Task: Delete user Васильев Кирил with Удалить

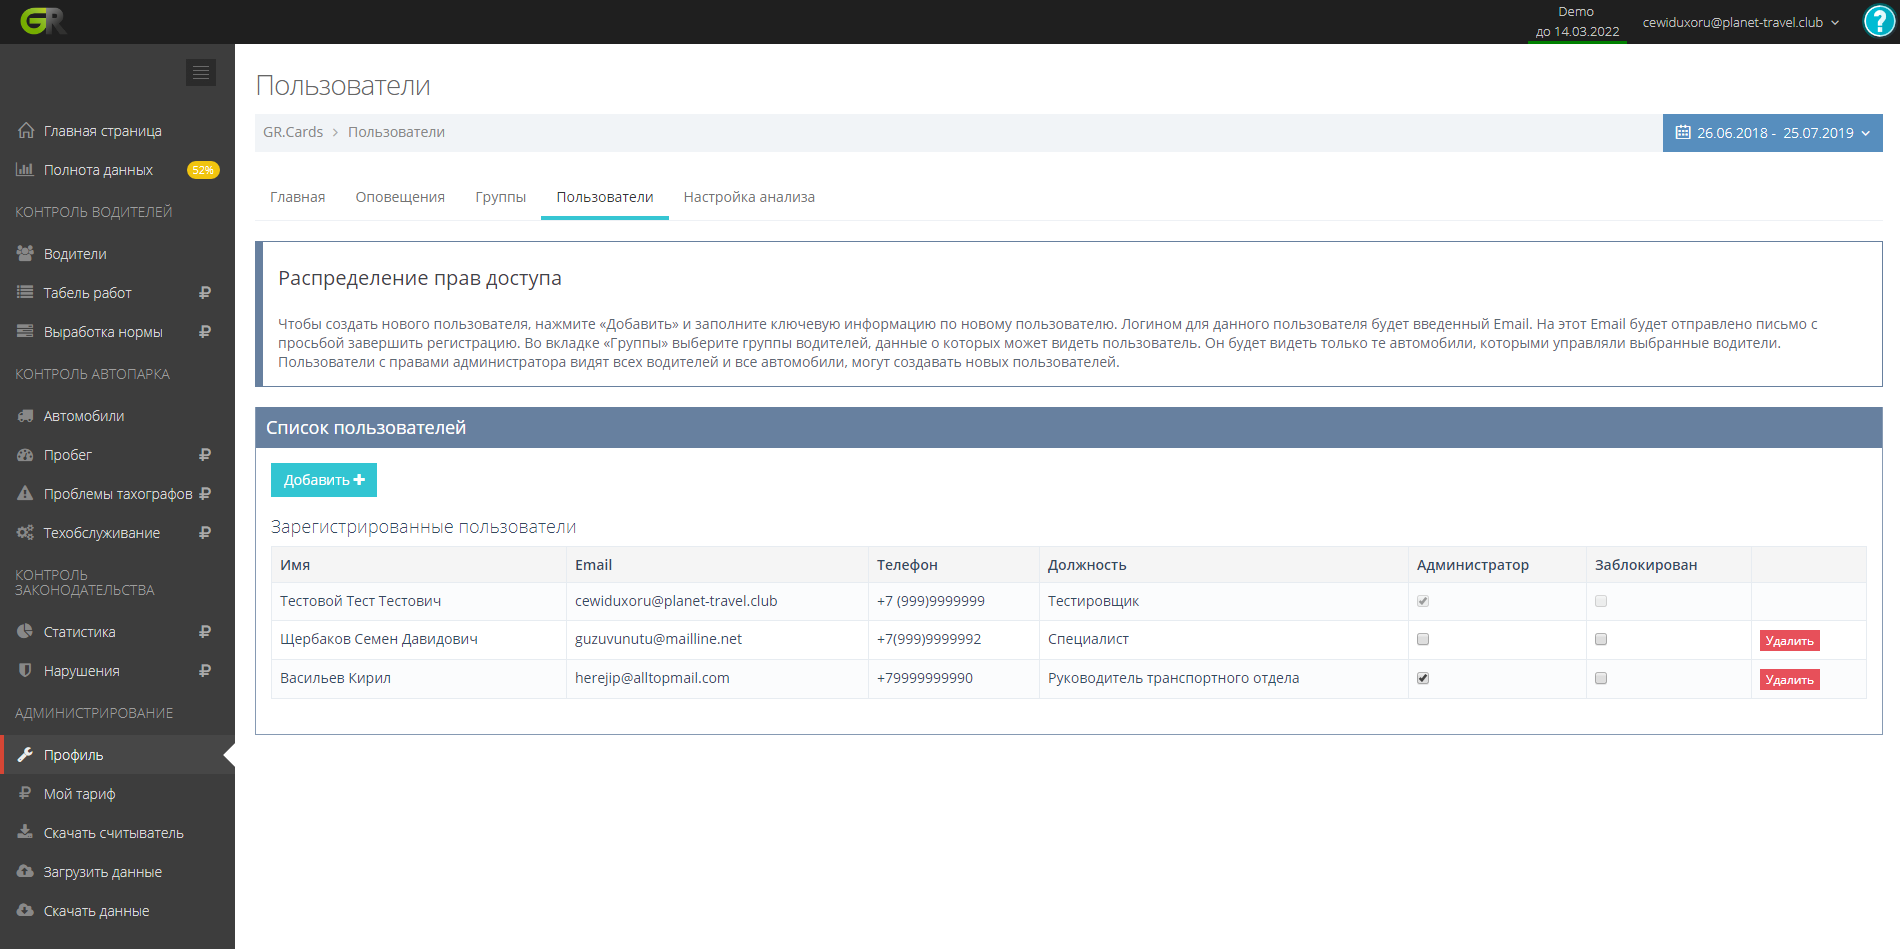Action: 1789,680
